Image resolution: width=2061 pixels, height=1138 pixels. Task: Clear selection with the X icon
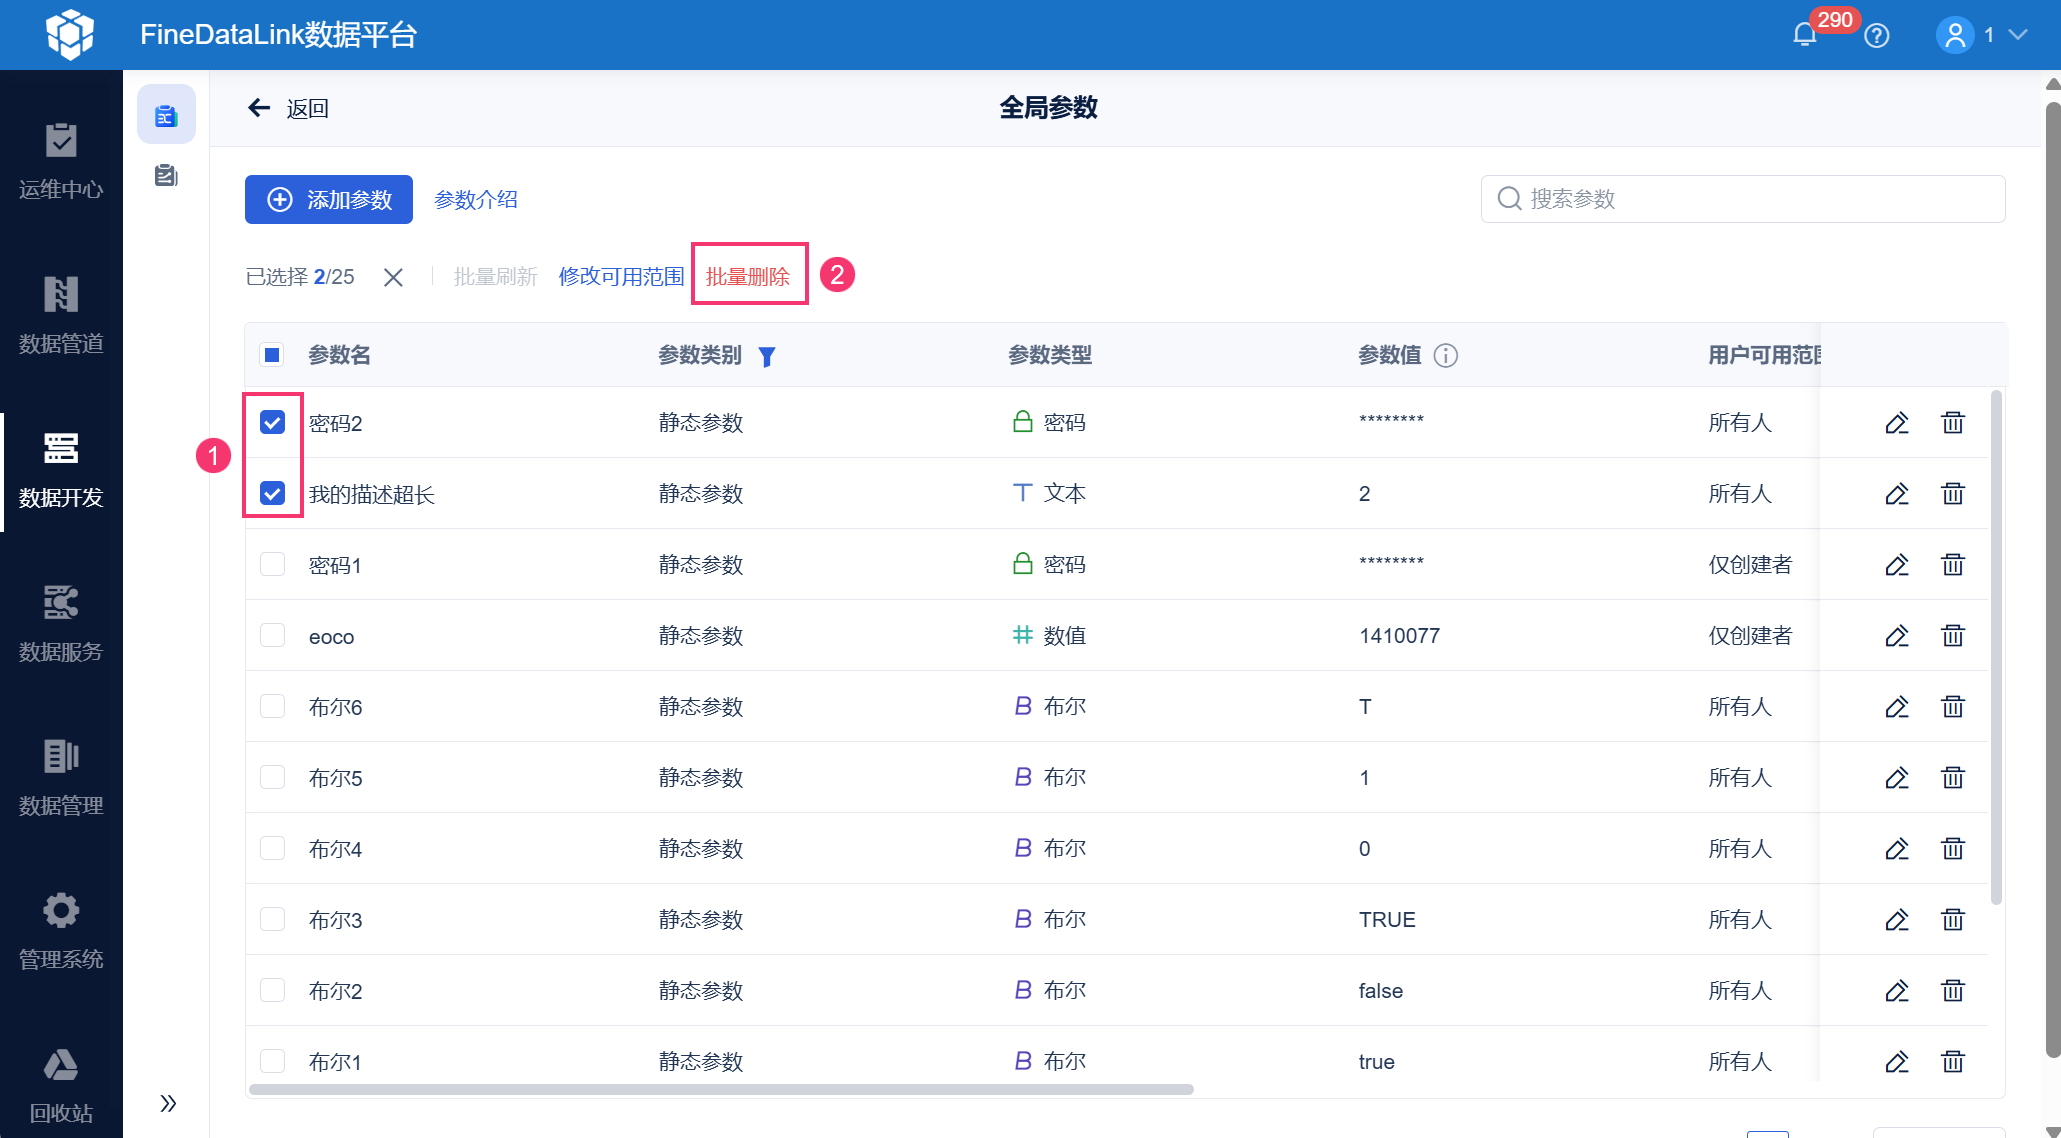pos(393,277)
